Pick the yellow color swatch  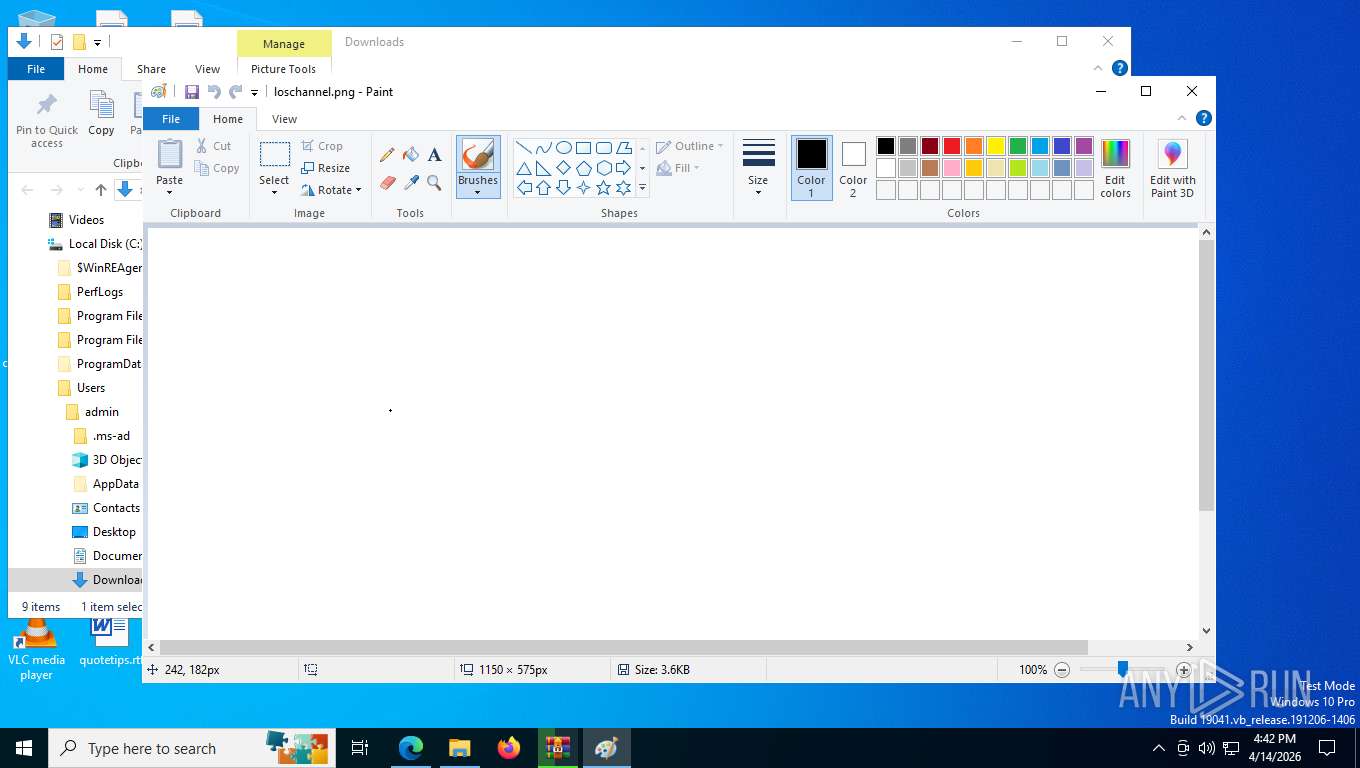coord(996,146)
